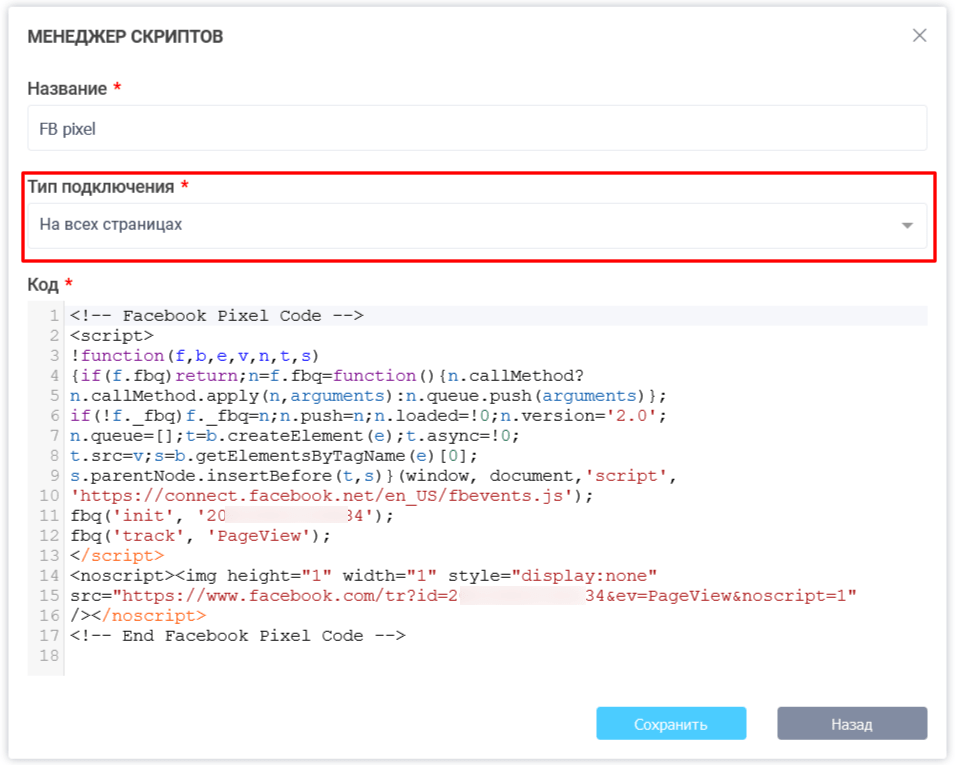Click the fbq track PageView line
The image size is (955, 765).
tap(200, 536)
